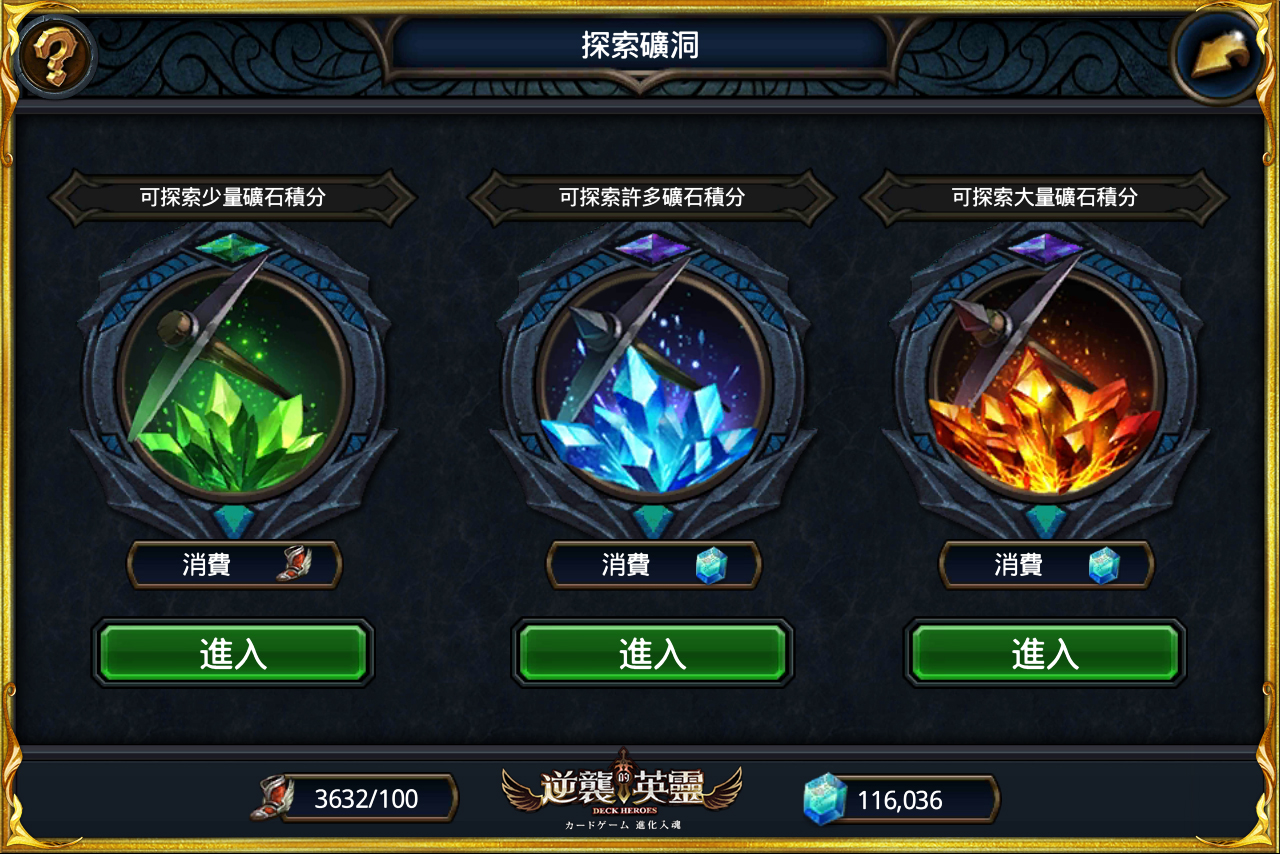Click the golden back arrow icon
This screenshot has width=1280, height=854.
pos(1222,55)
